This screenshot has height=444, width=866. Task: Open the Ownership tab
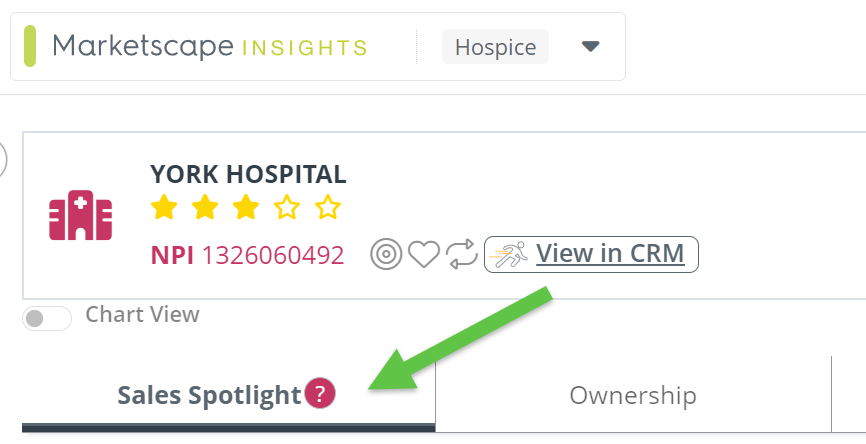click(632, 395)
